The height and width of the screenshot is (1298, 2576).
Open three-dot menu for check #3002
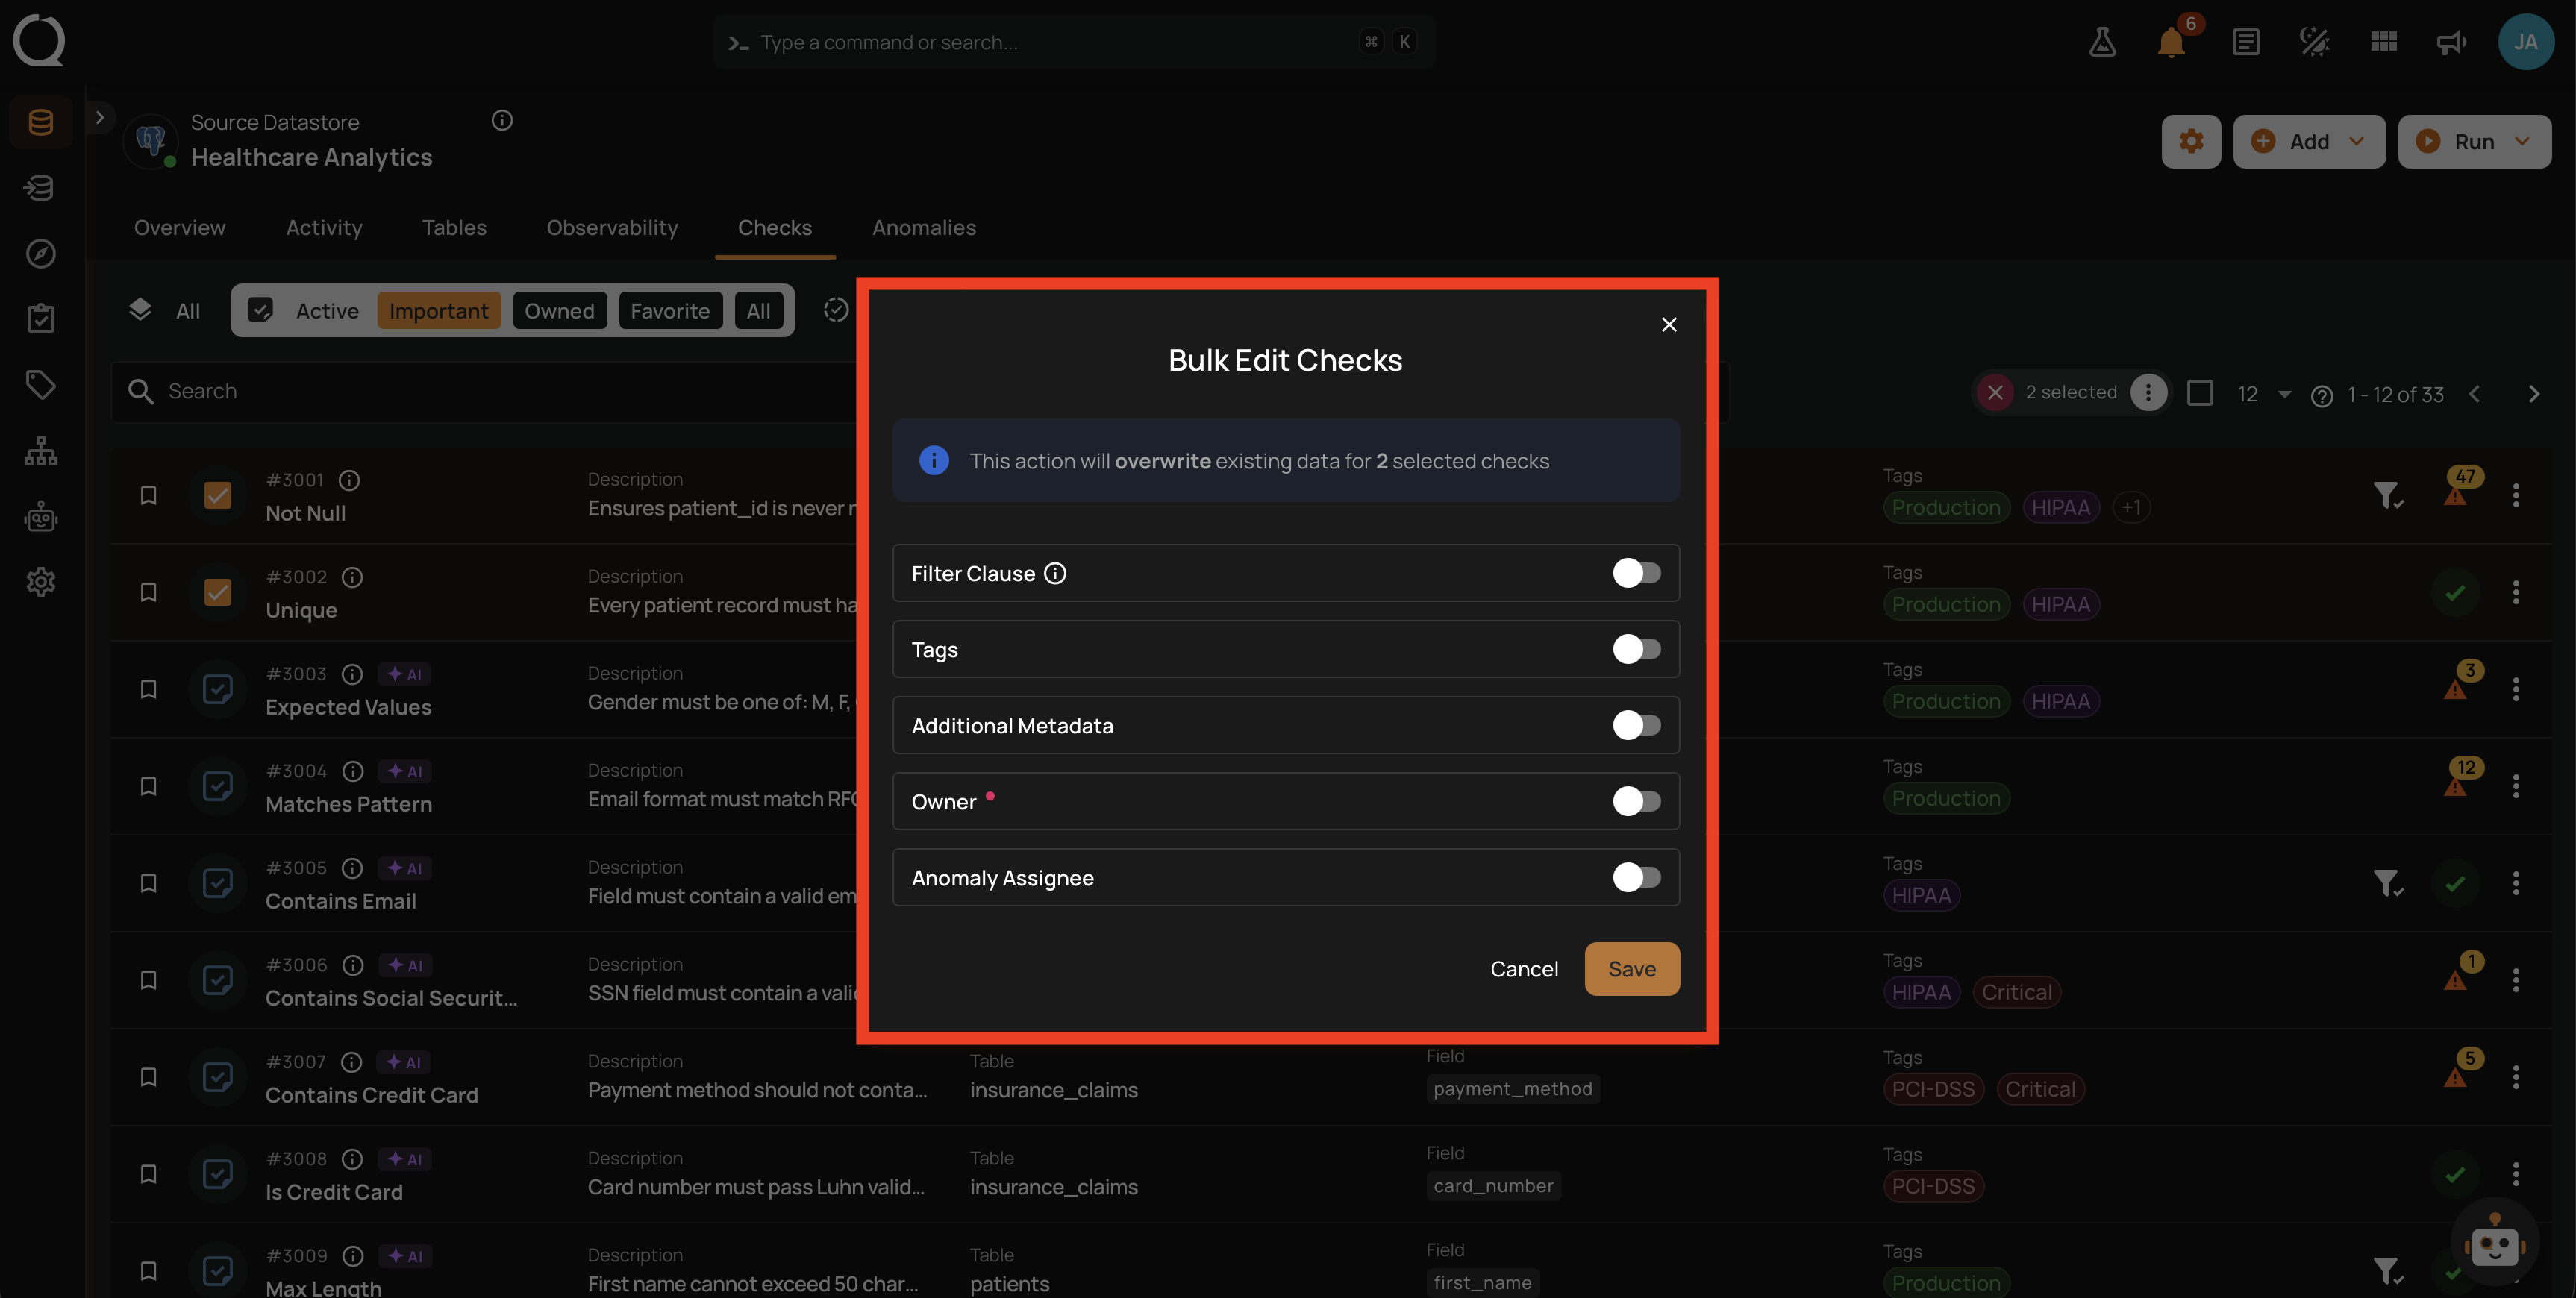click(2516, 592)
